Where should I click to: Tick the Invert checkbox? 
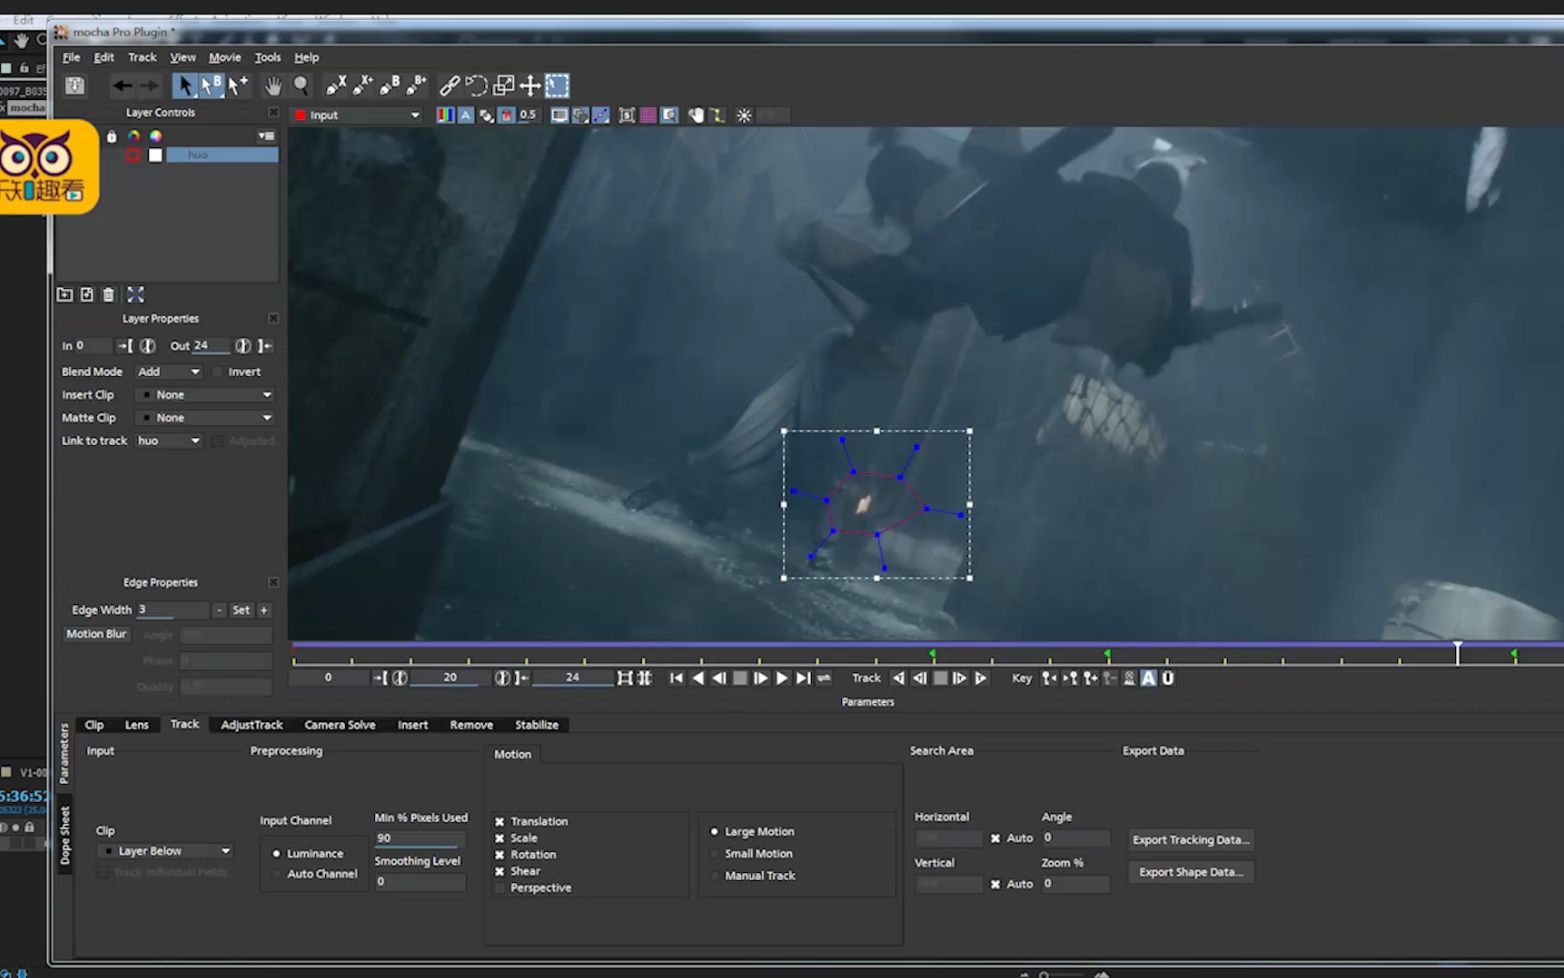click(218, 372)
